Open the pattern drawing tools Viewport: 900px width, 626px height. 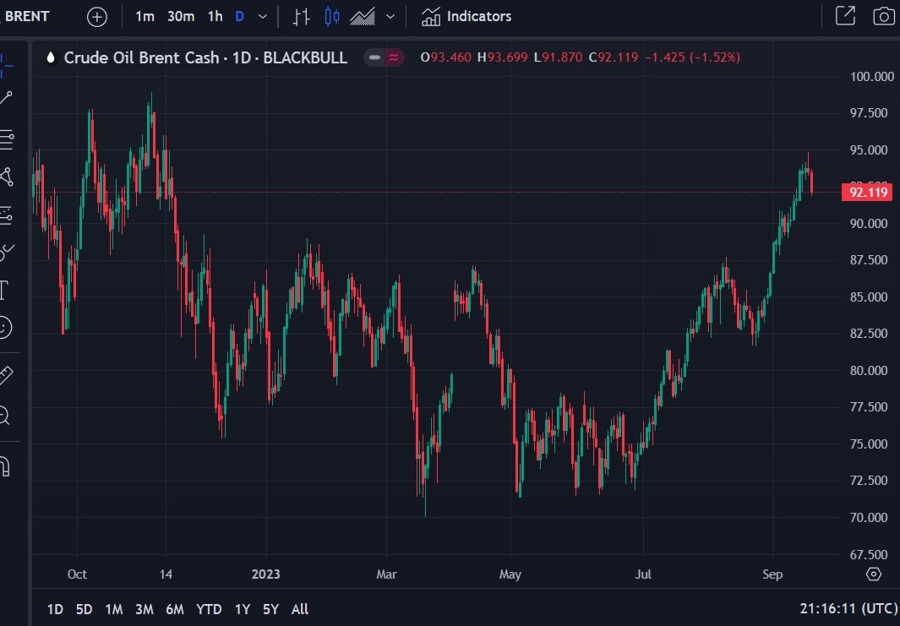click(x=6, y=177)
